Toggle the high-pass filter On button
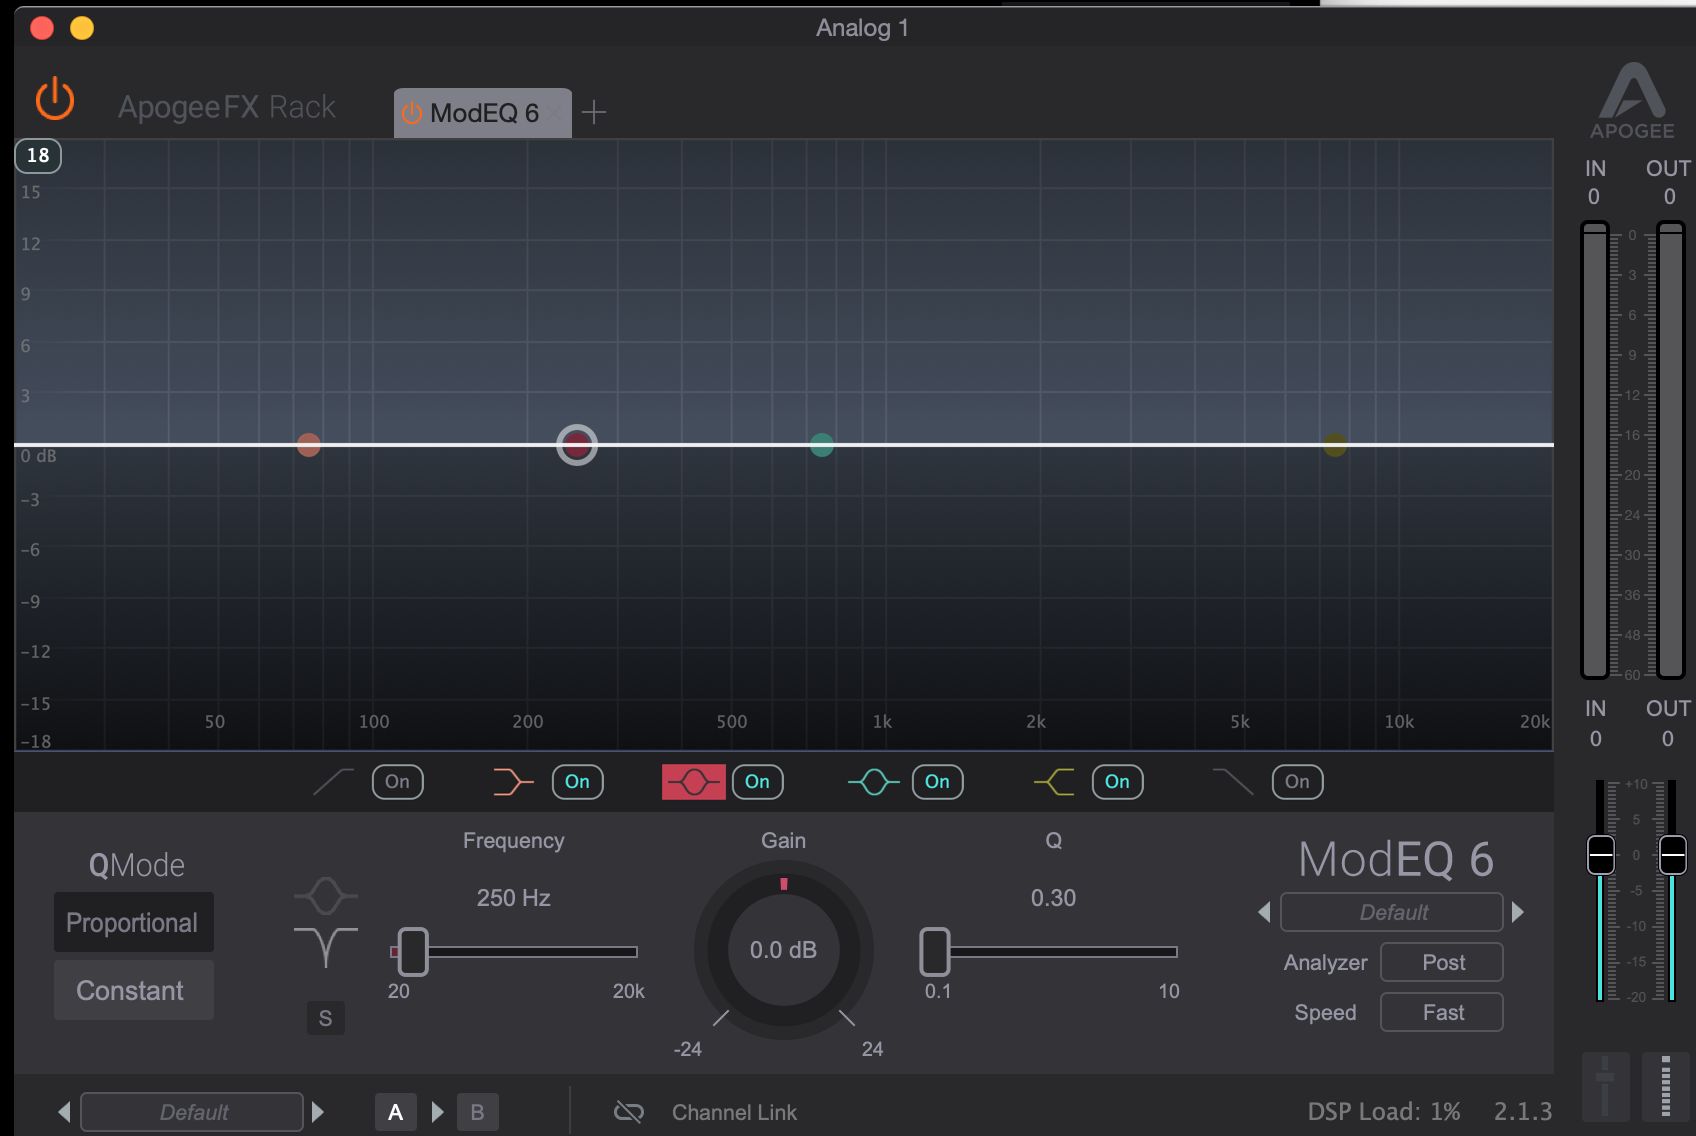This screenshot has height=1136, width=1696. tap(398, 782)
